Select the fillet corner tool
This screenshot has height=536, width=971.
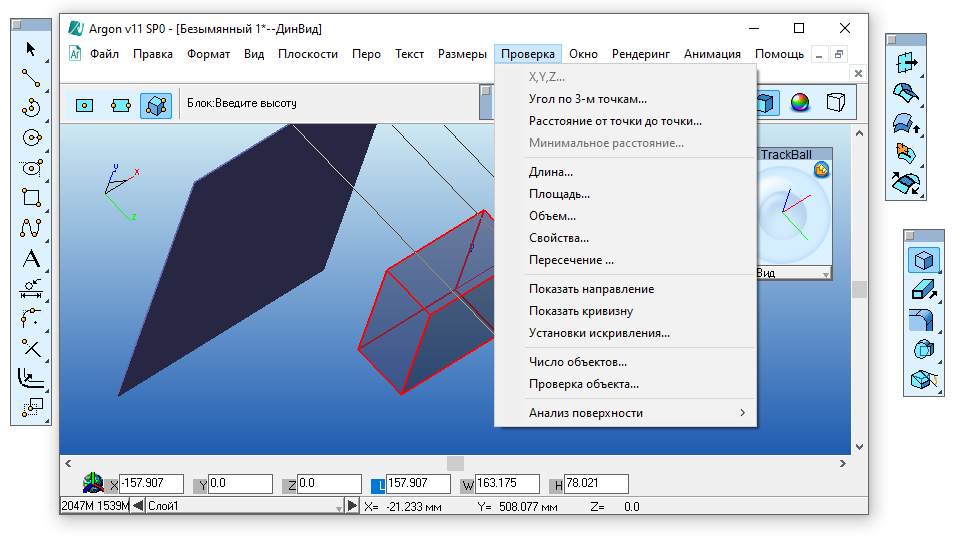tap(30, 318)
